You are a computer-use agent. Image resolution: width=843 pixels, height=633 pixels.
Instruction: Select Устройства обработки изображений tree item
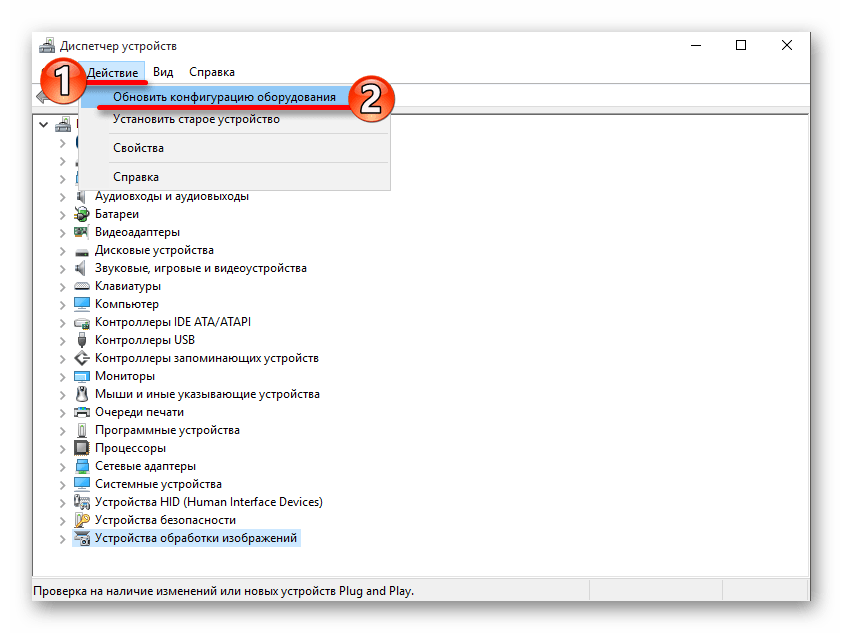tap(196, 538)
